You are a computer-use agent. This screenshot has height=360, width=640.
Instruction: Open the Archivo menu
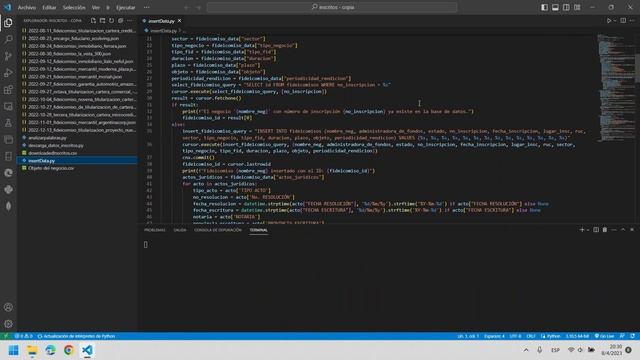[27, 7]
